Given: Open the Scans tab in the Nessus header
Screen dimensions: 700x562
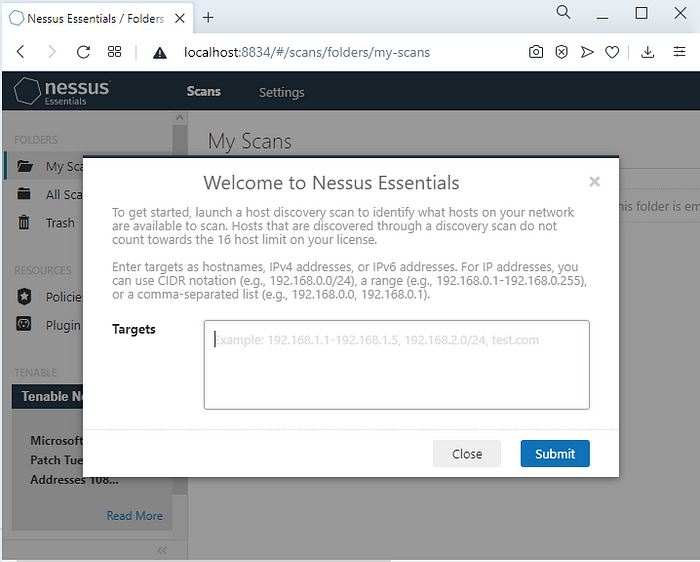Looking at the screenshot, I should tap(204, 92).
